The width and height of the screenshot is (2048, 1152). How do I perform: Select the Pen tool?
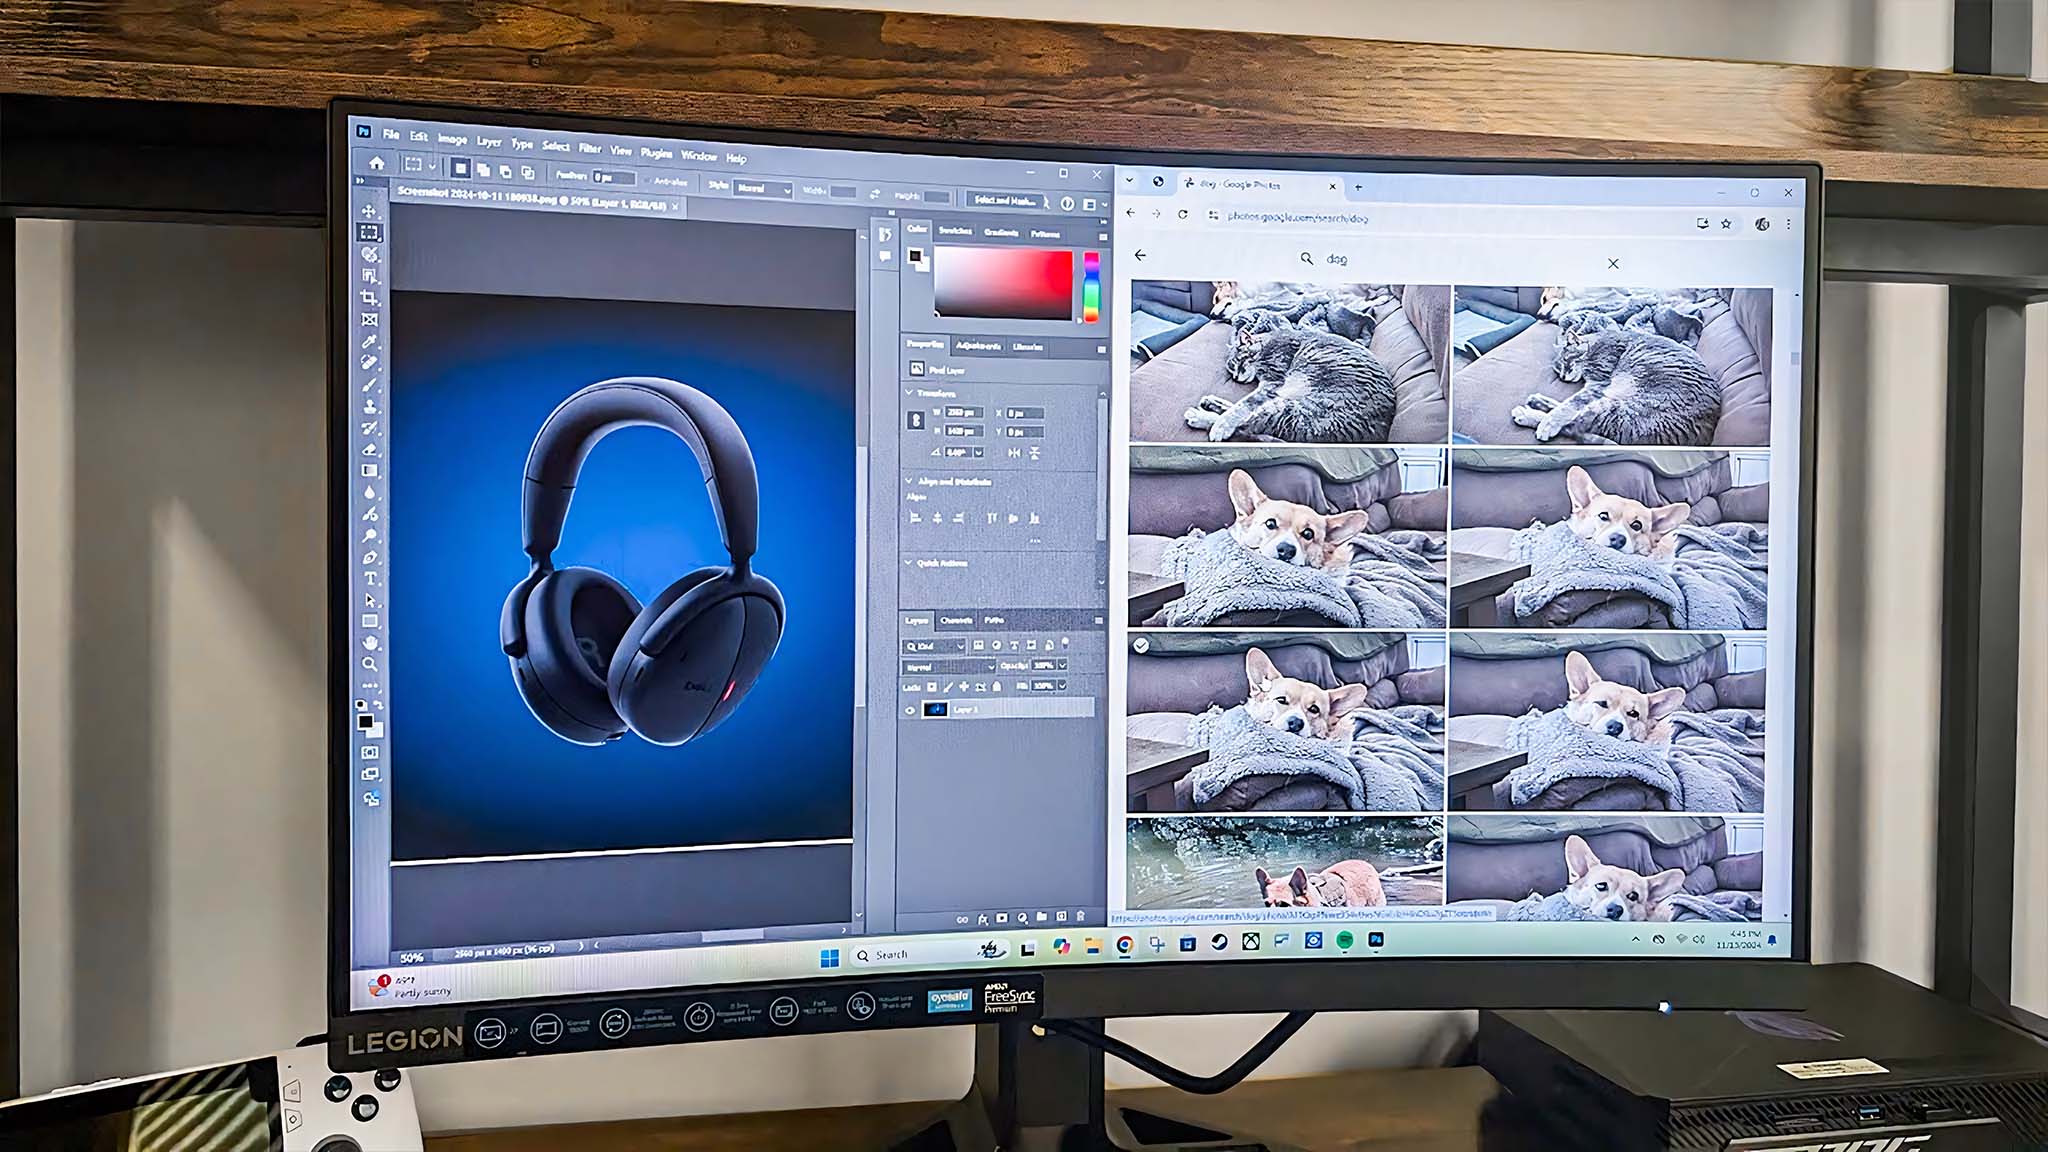tap(370, 557)
